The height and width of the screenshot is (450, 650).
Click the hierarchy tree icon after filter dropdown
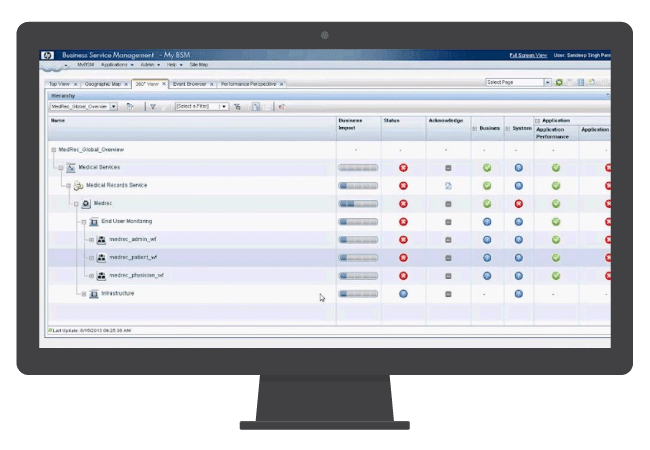pos(237,107)
